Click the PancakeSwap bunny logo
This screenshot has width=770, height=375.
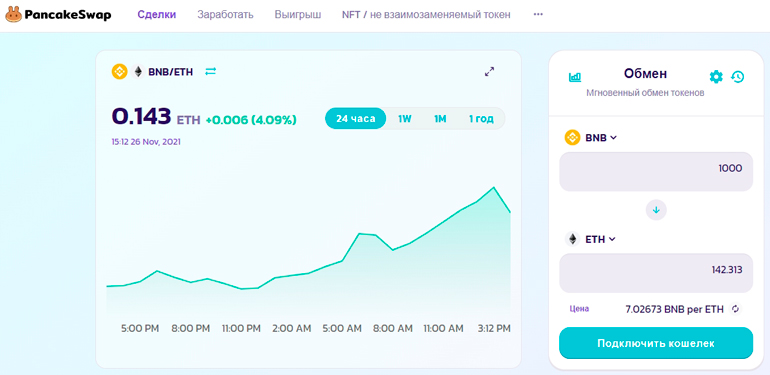tap(13, 14)
